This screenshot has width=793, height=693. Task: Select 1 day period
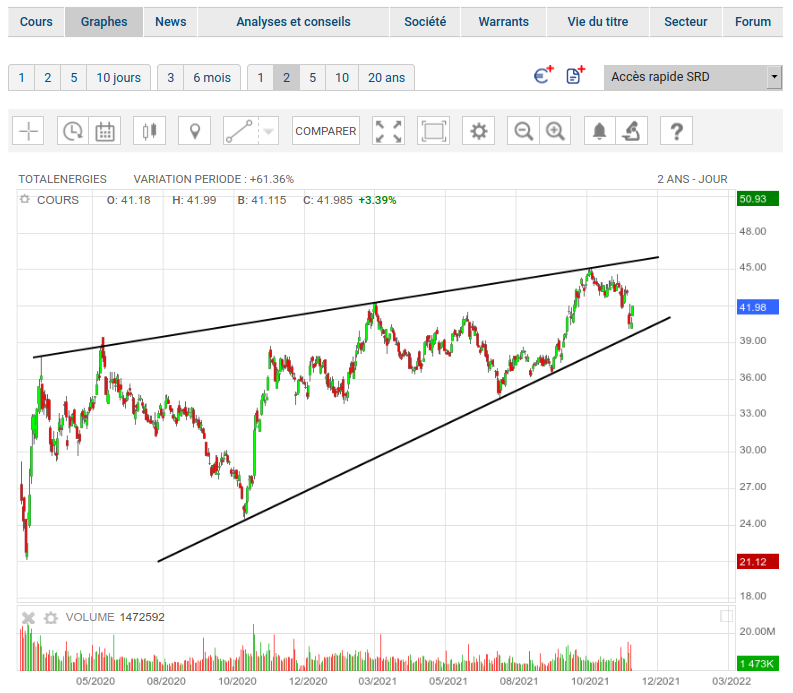(21, 77)
